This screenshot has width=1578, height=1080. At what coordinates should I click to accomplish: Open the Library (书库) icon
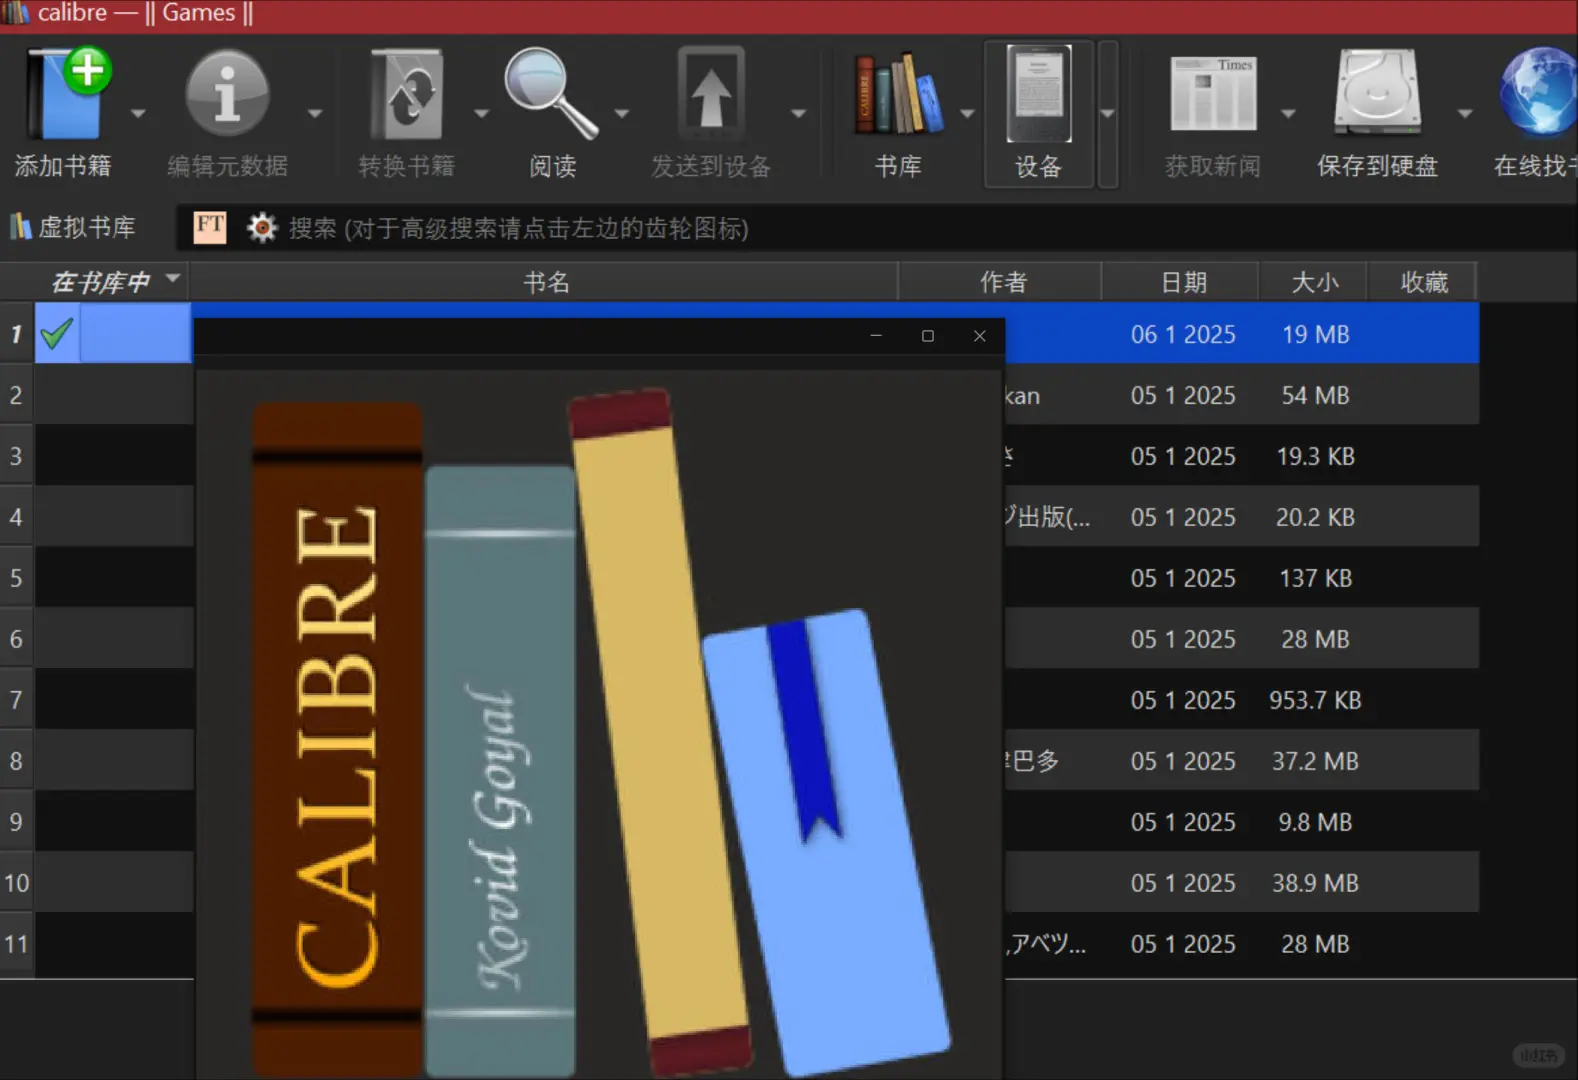tap(897, 94)
